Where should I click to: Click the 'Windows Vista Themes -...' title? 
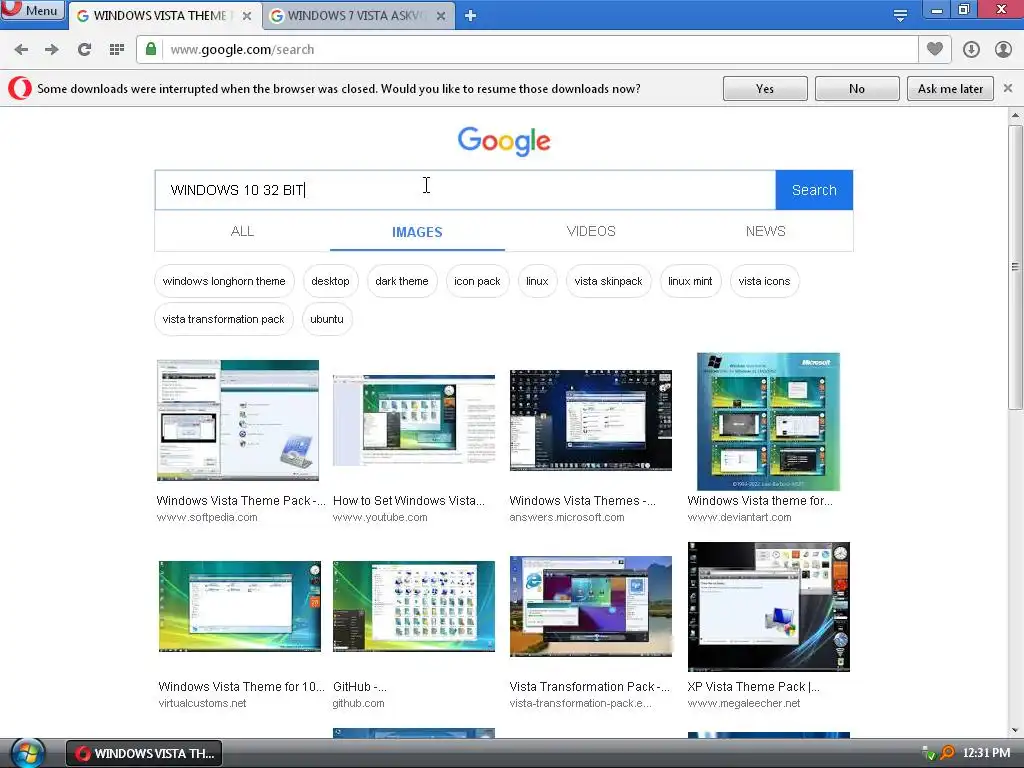(583, 501)
